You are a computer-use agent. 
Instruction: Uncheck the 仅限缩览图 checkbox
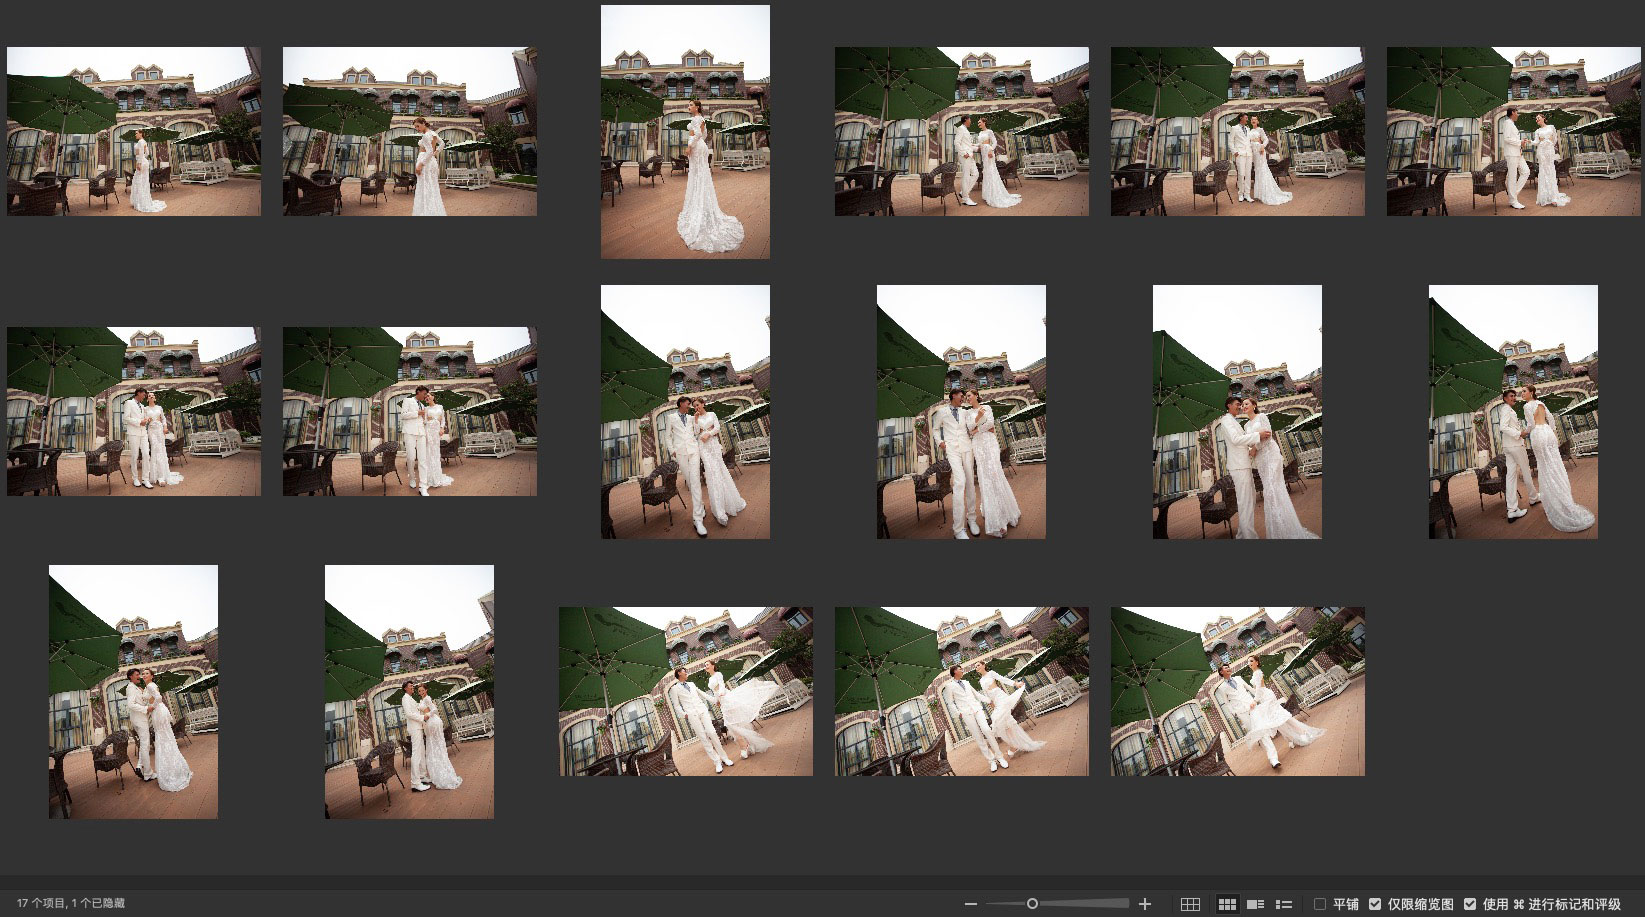(x=1375, y=904)
